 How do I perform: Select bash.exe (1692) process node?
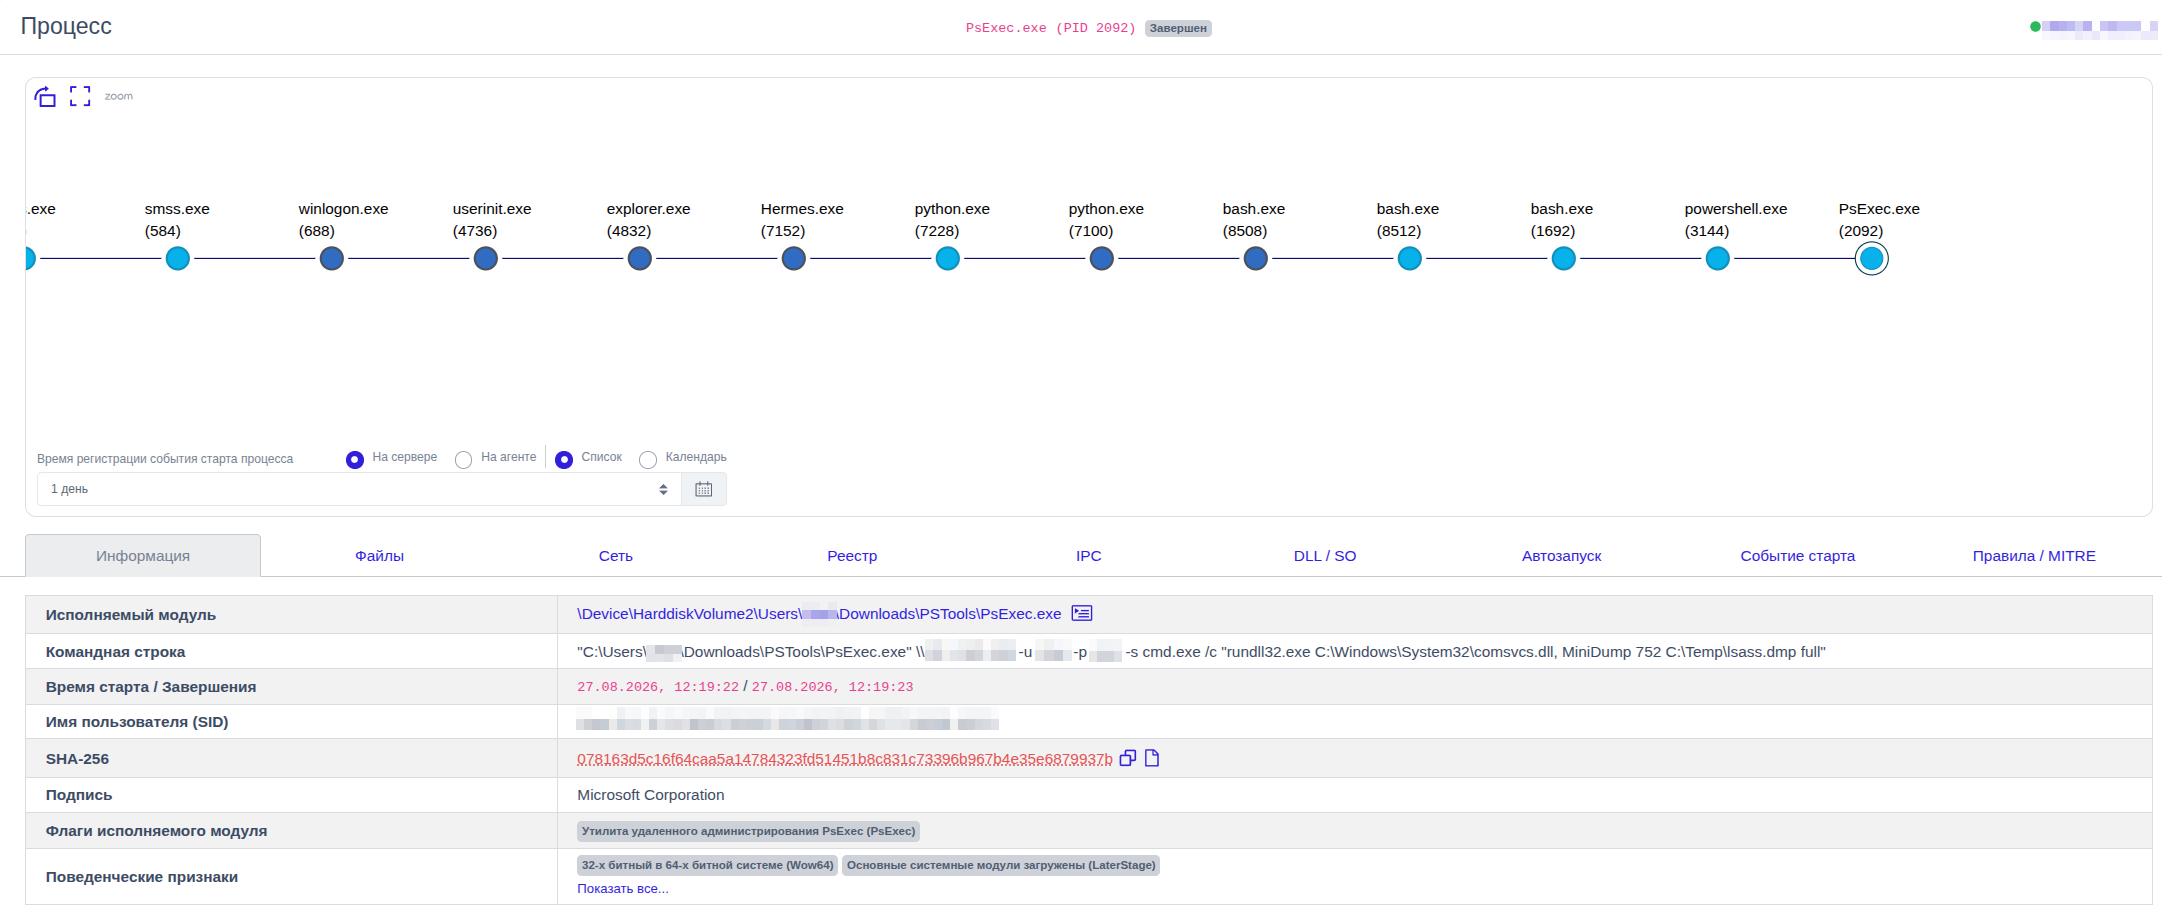coord(1564,259)
